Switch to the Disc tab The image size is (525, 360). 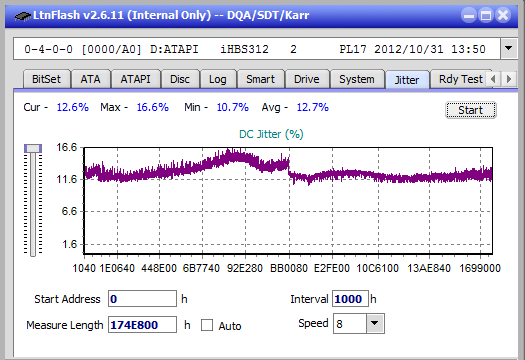180,79
